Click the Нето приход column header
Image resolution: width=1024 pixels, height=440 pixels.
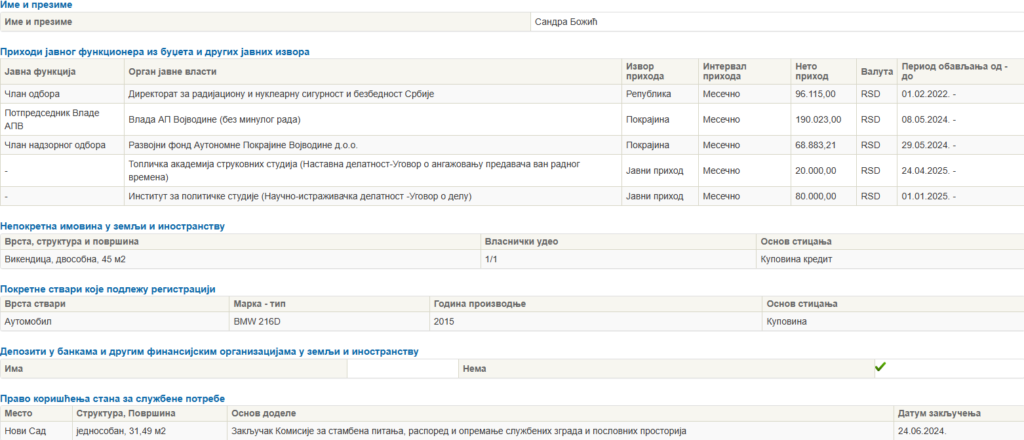(812, 71)
